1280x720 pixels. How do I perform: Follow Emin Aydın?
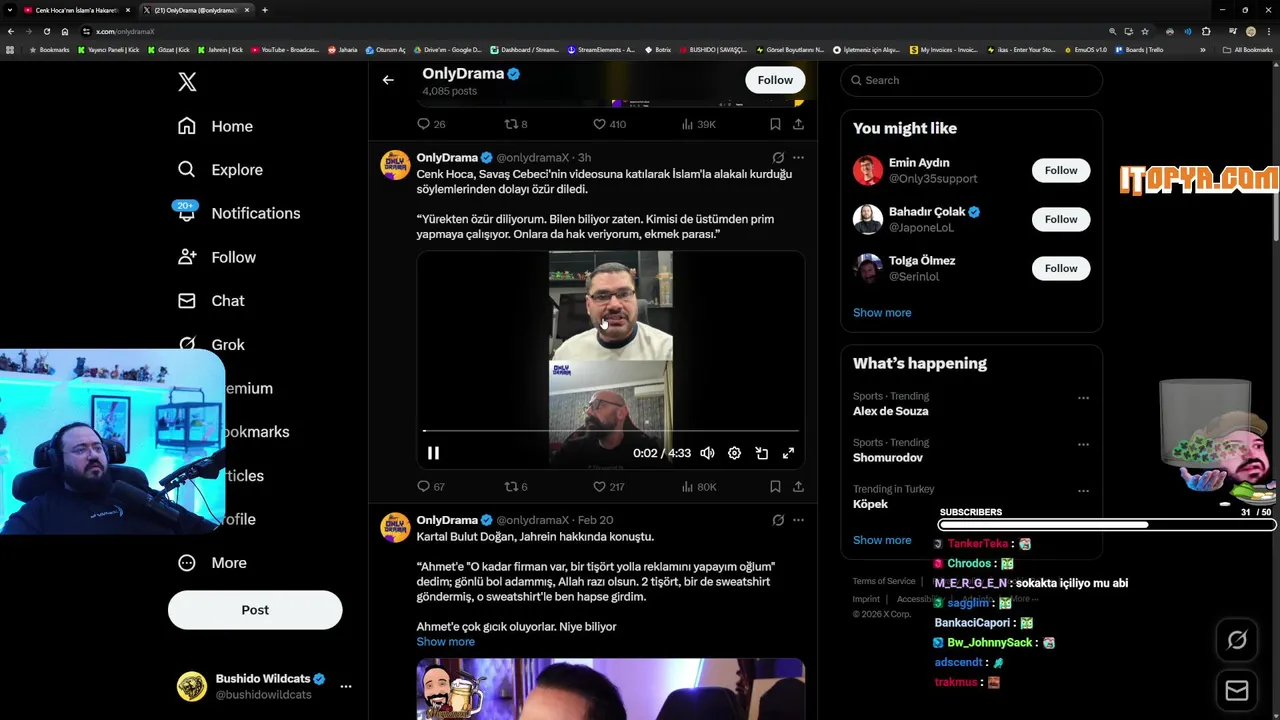click(1061, 171)
